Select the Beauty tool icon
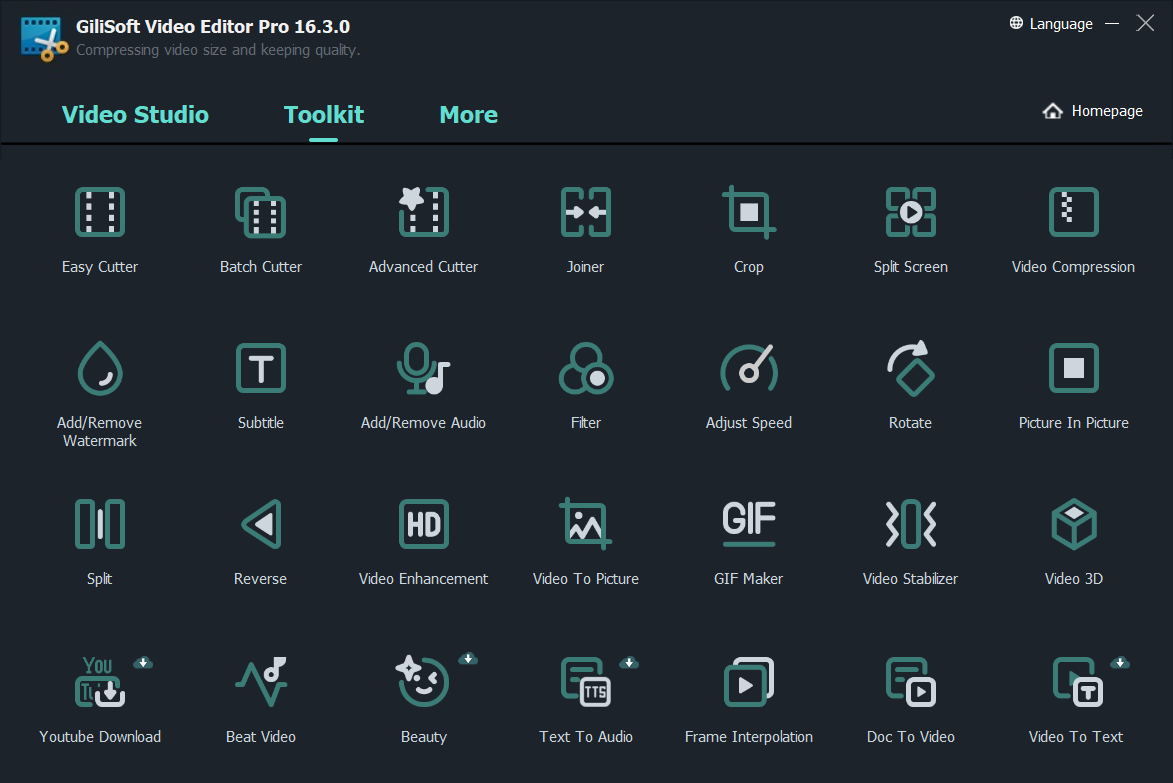 pos(423,681)
